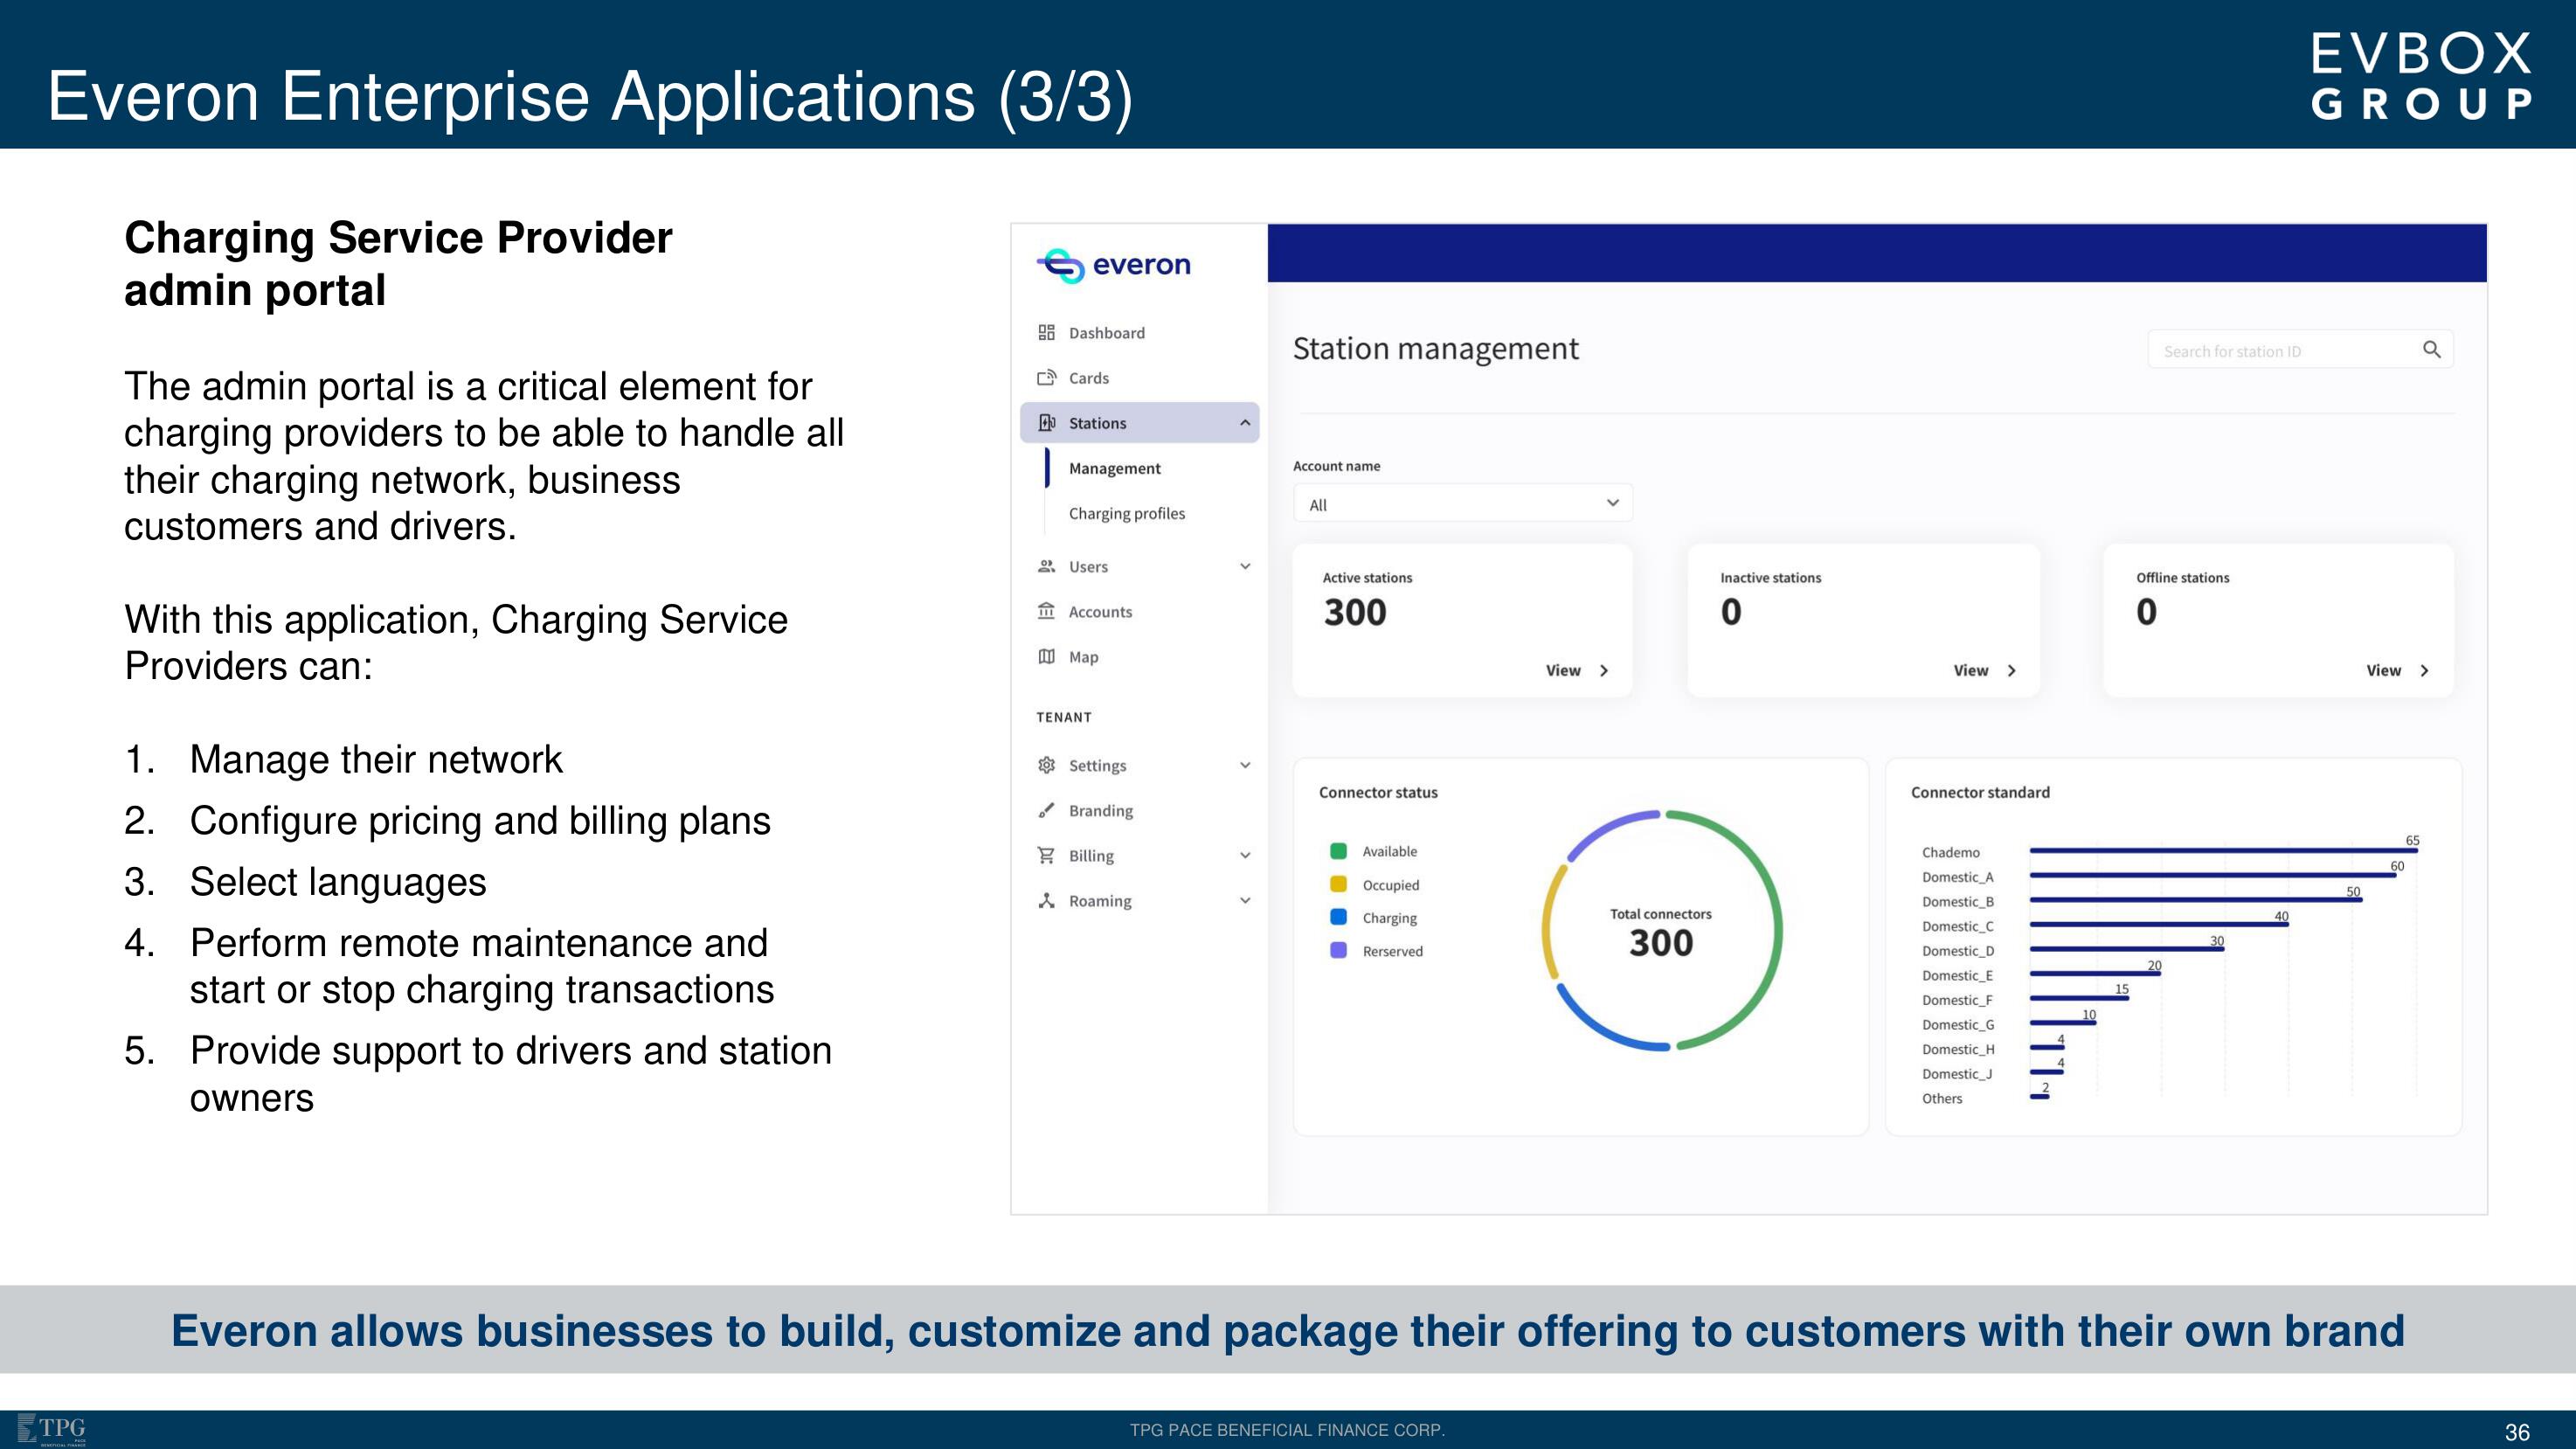The image size is (2576, 1449).
Task: Click the Map icon in the sidebar
Action: click(x=1046, y=657)
